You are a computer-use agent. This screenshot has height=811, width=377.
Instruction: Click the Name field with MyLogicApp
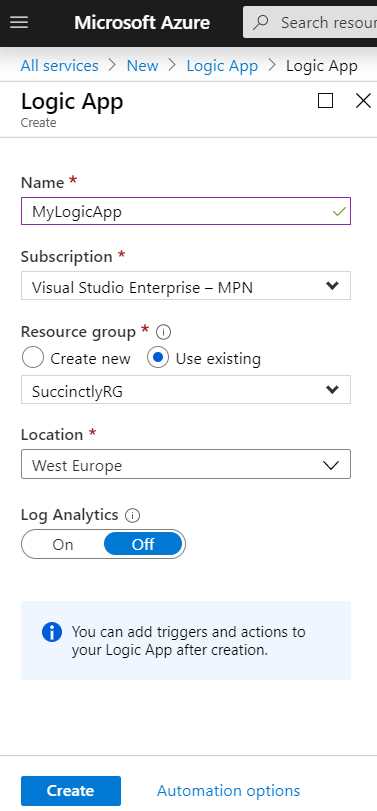coord(186,211)
